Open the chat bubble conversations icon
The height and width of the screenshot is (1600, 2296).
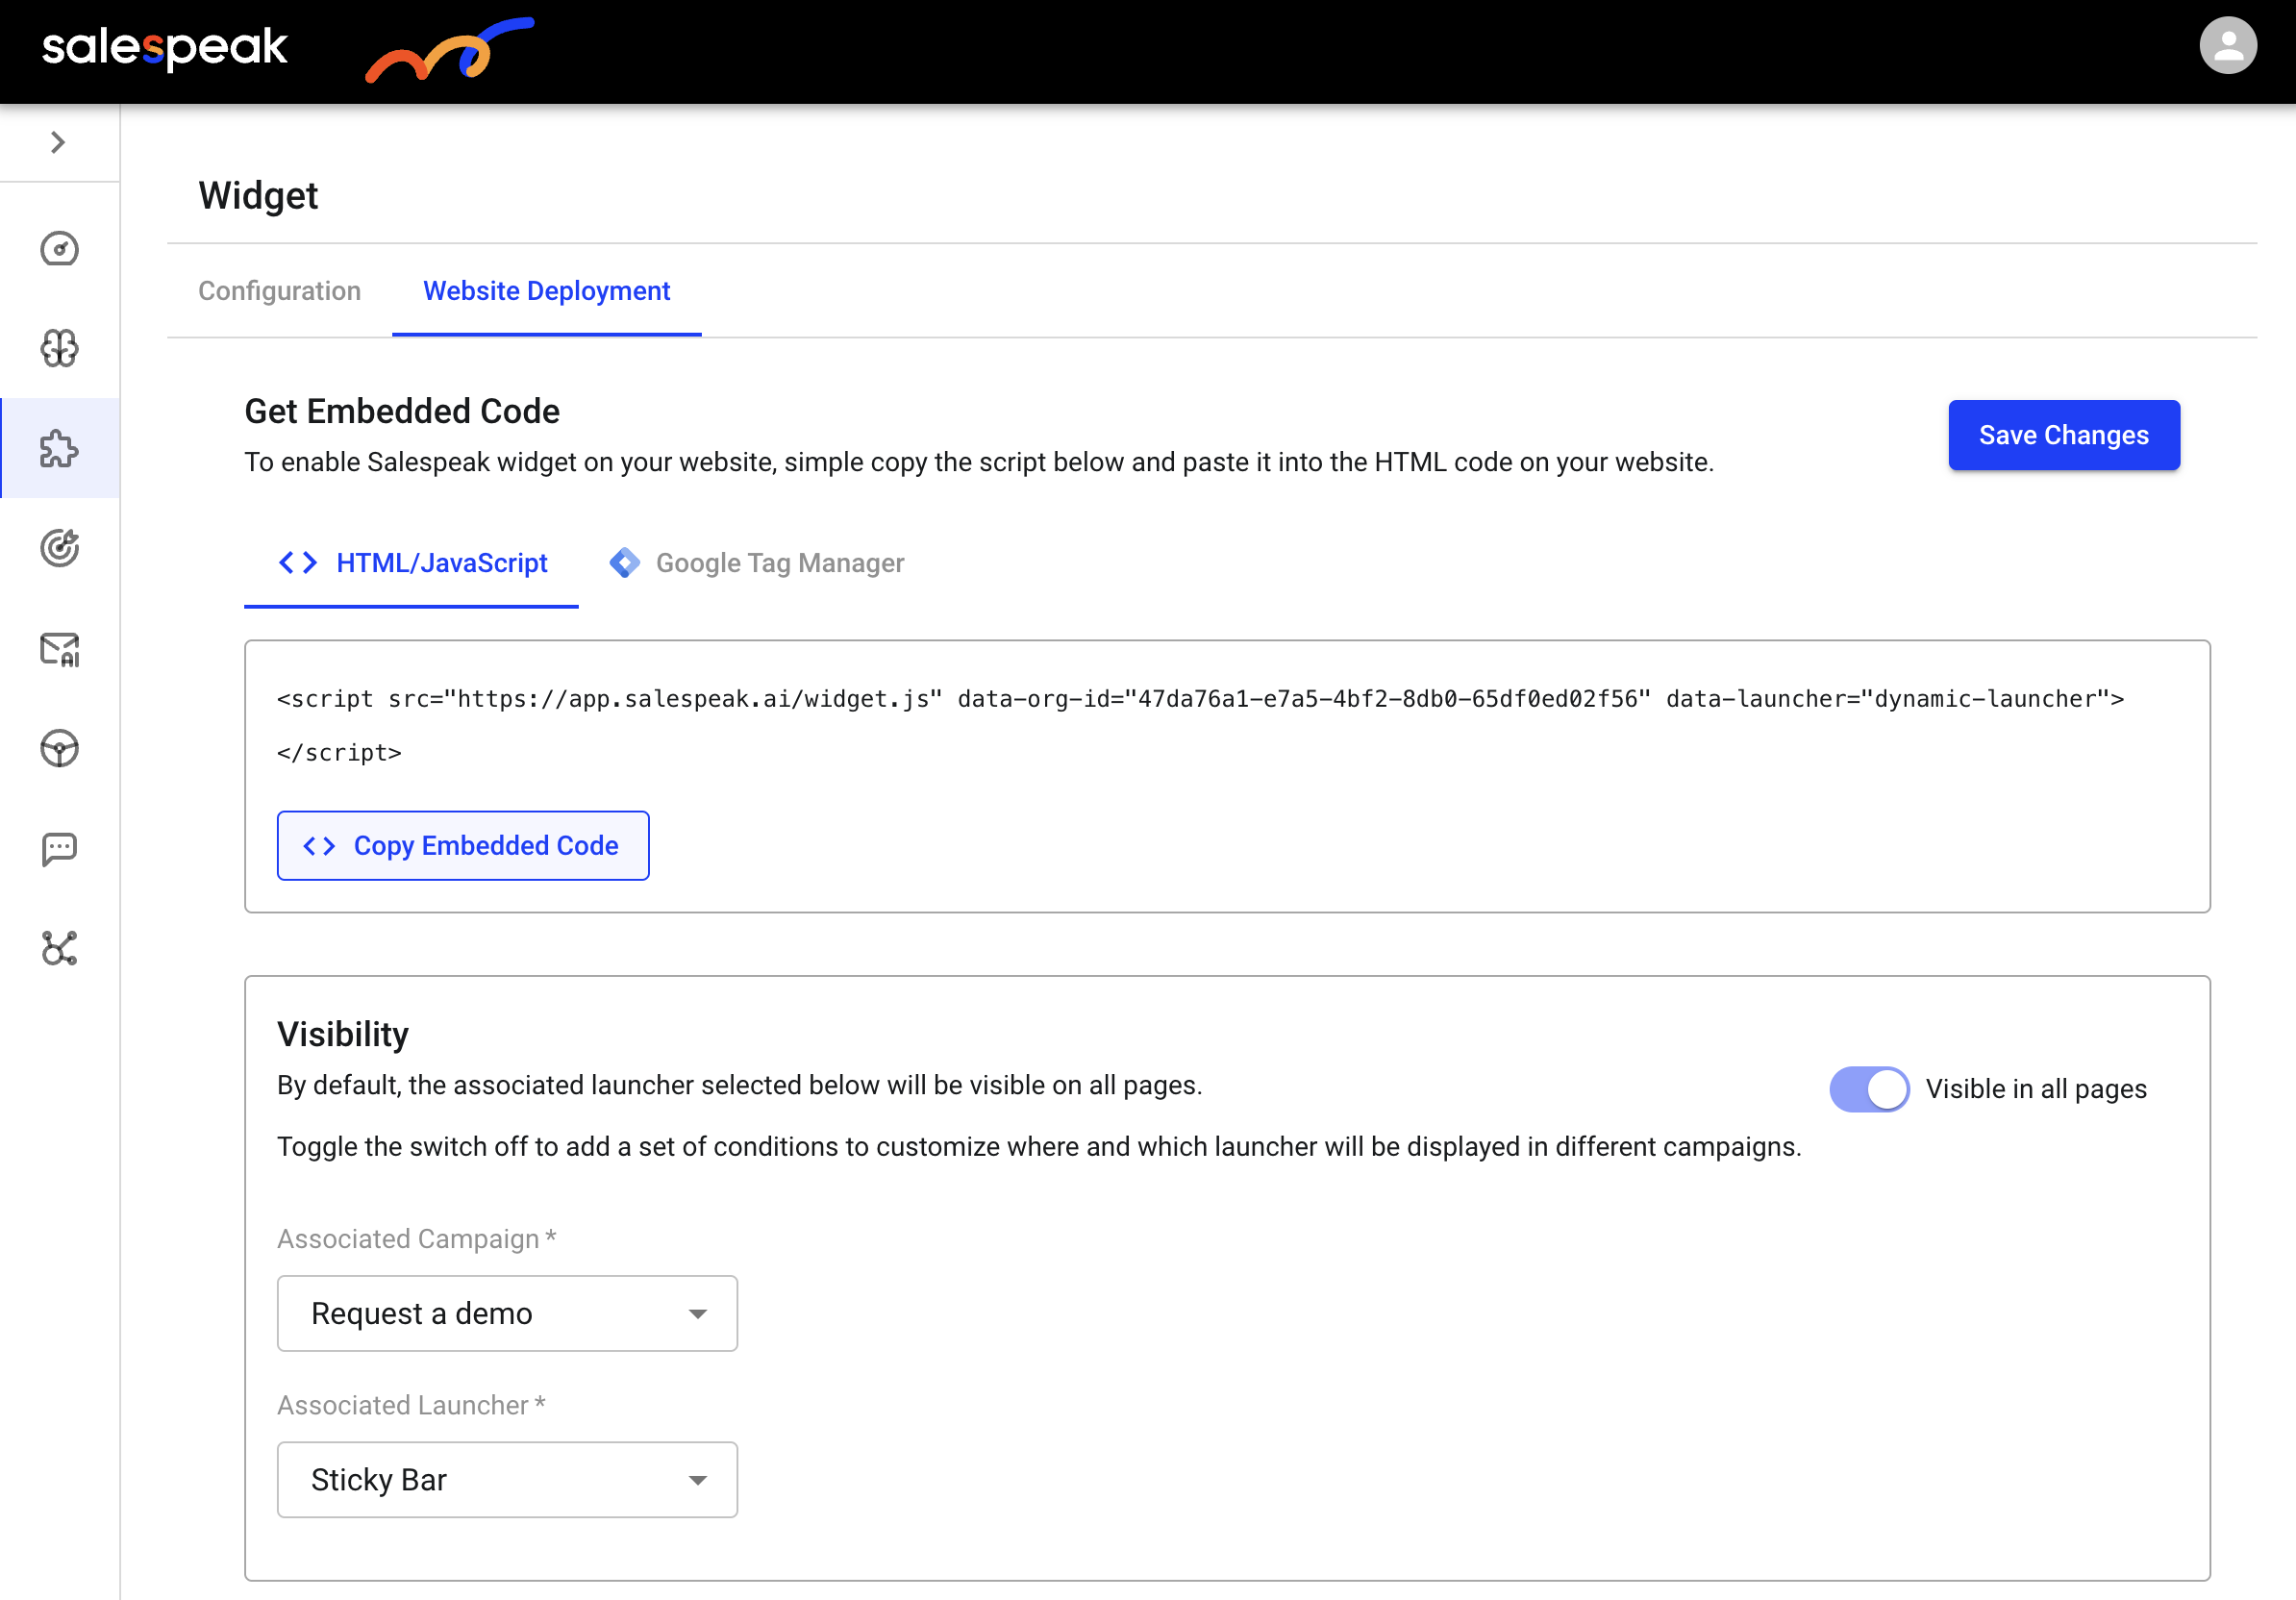(59, 848)
